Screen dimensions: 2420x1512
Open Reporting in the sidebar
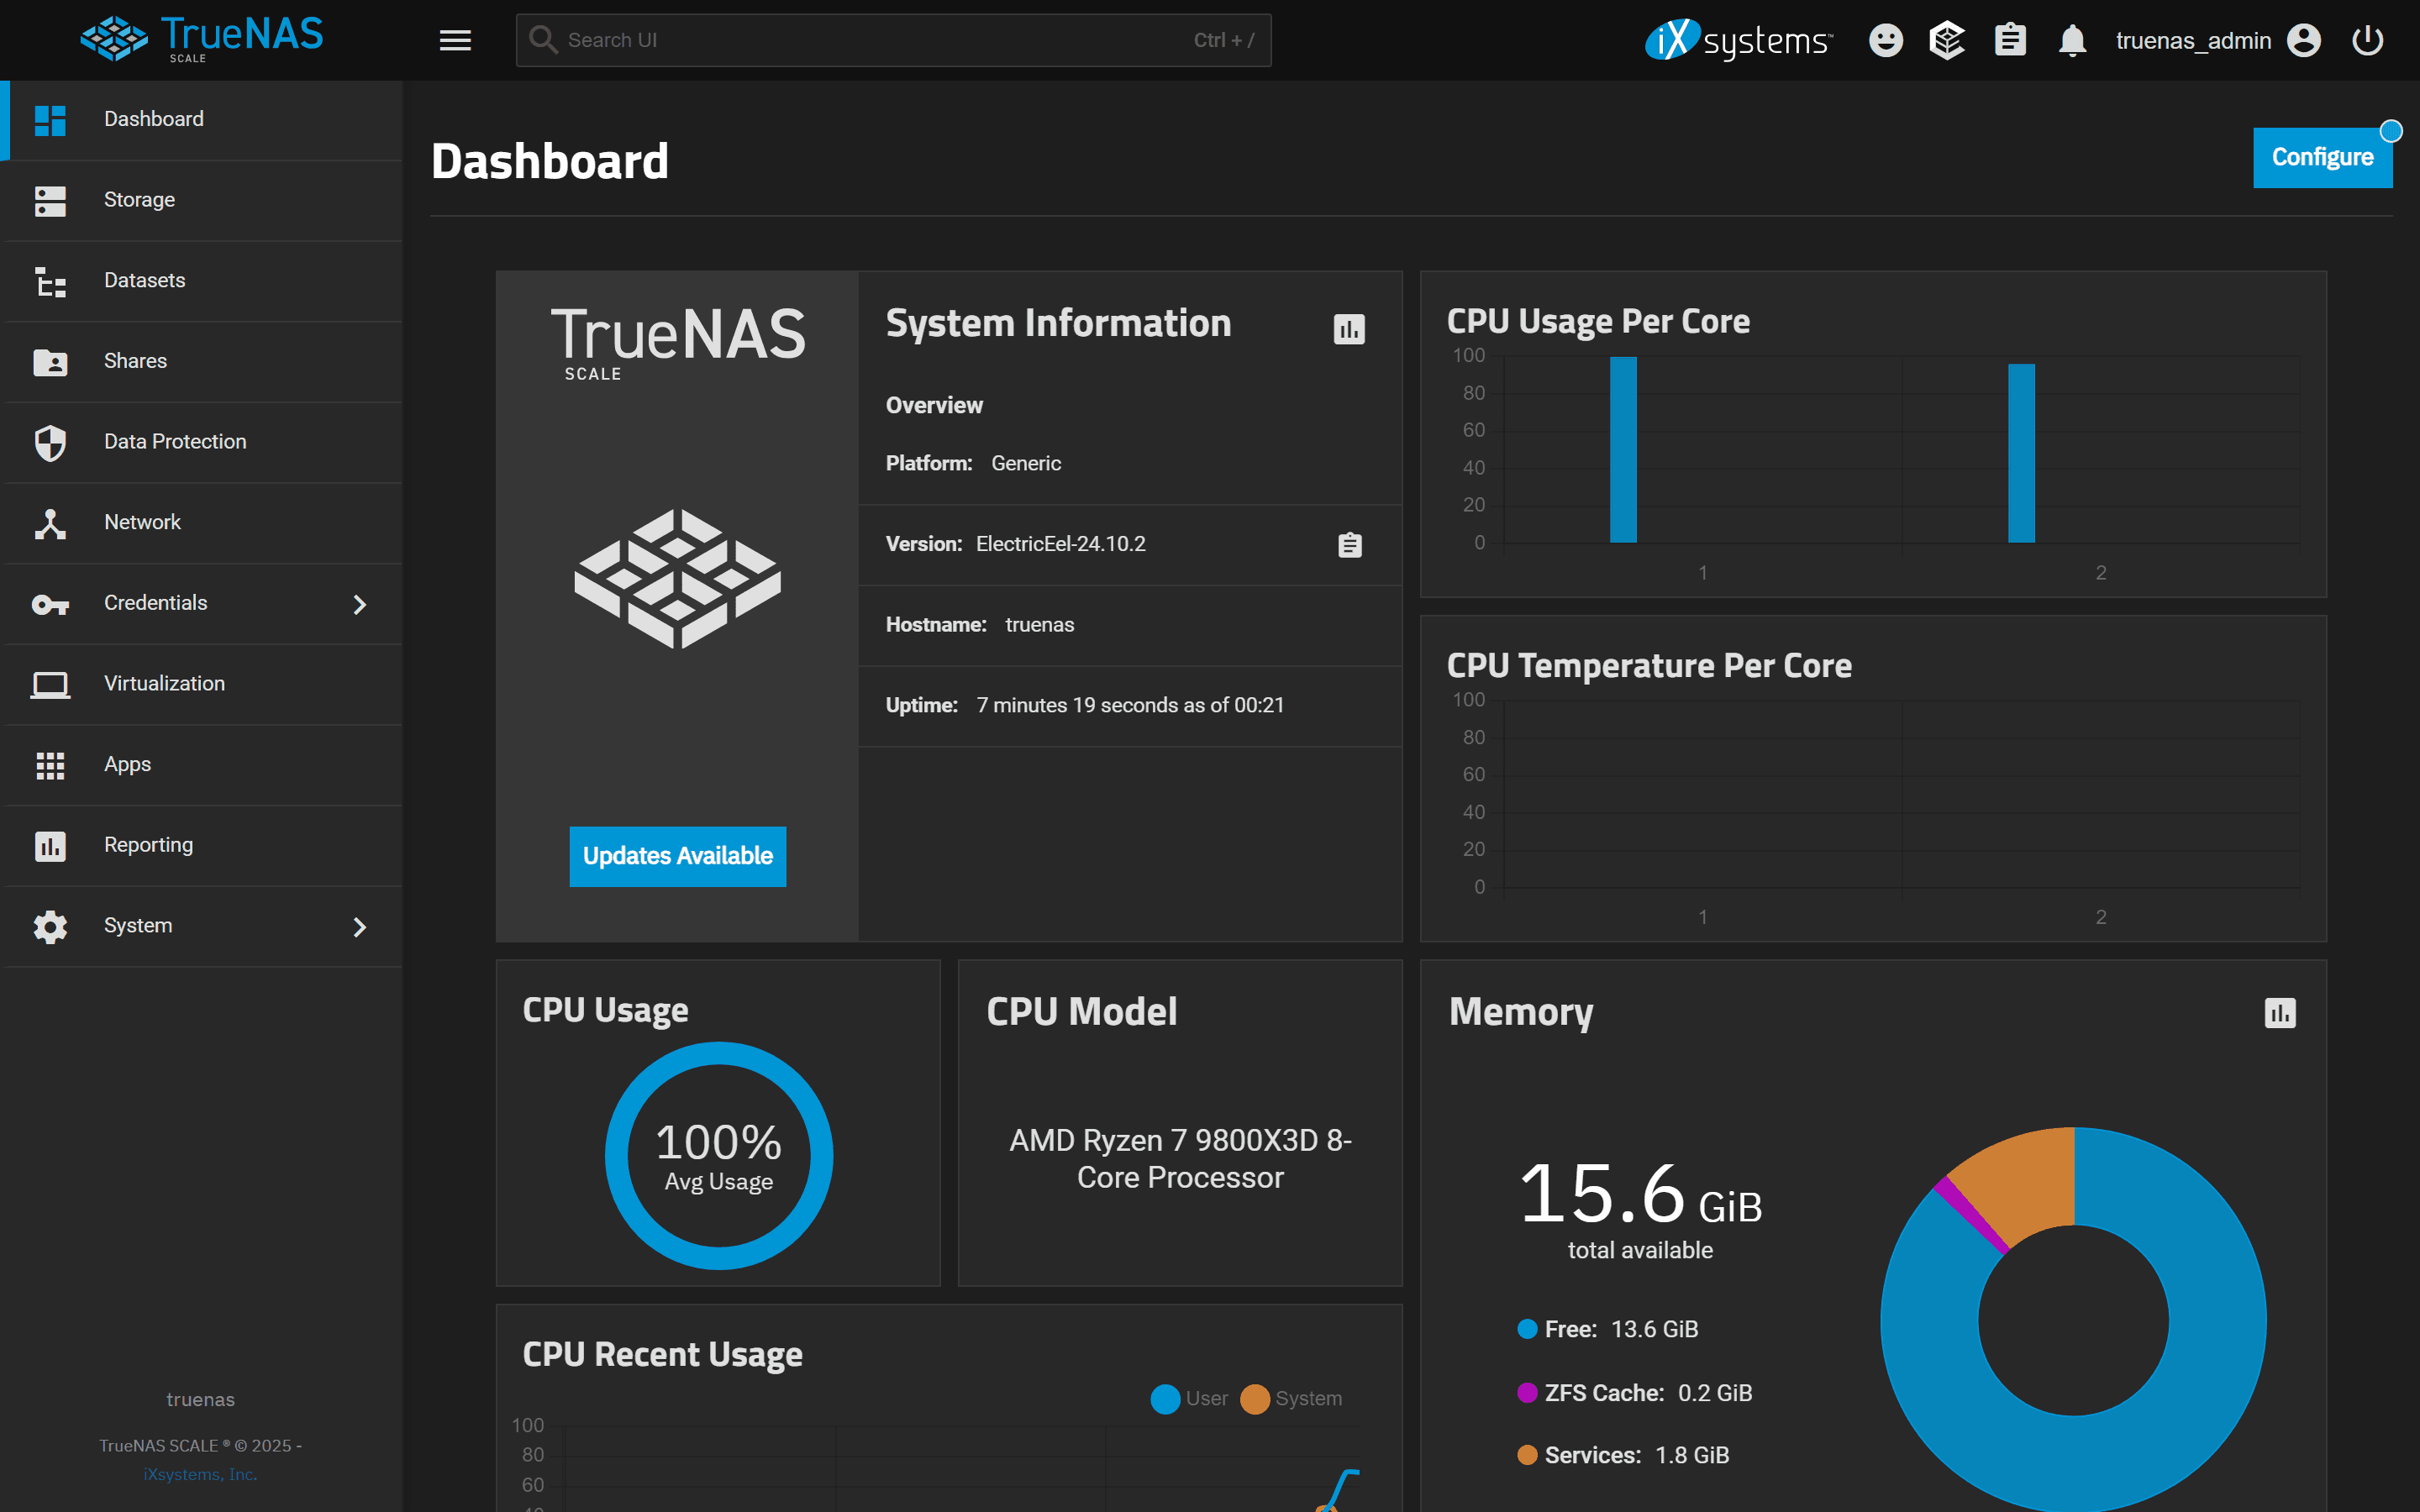pyautogui.click(x=201, y=845)
